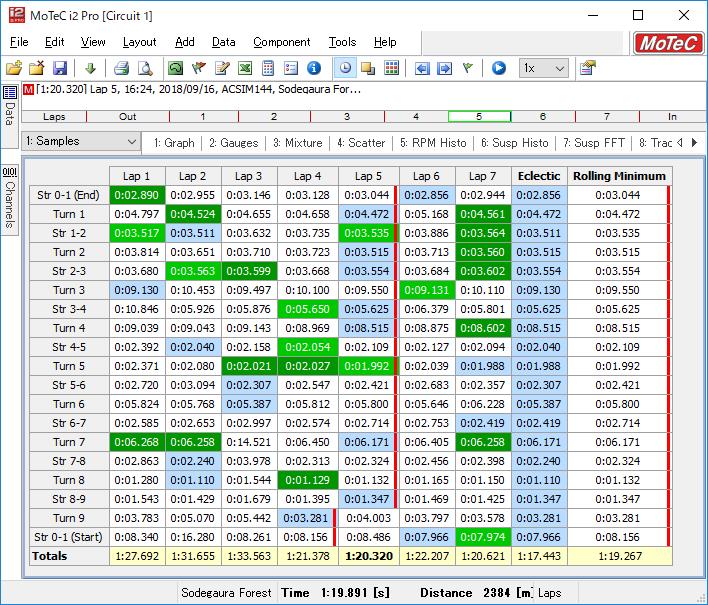Open the File menu
This screenshot has width=708, height=605.
point(19,42)
